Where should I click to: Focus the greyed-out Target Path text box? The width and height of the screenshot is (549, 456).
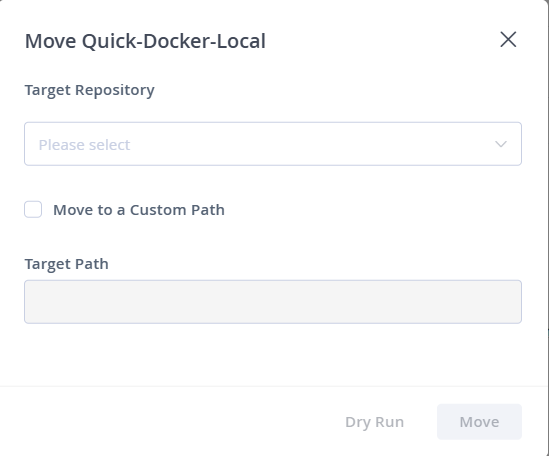tap(273, 302)
